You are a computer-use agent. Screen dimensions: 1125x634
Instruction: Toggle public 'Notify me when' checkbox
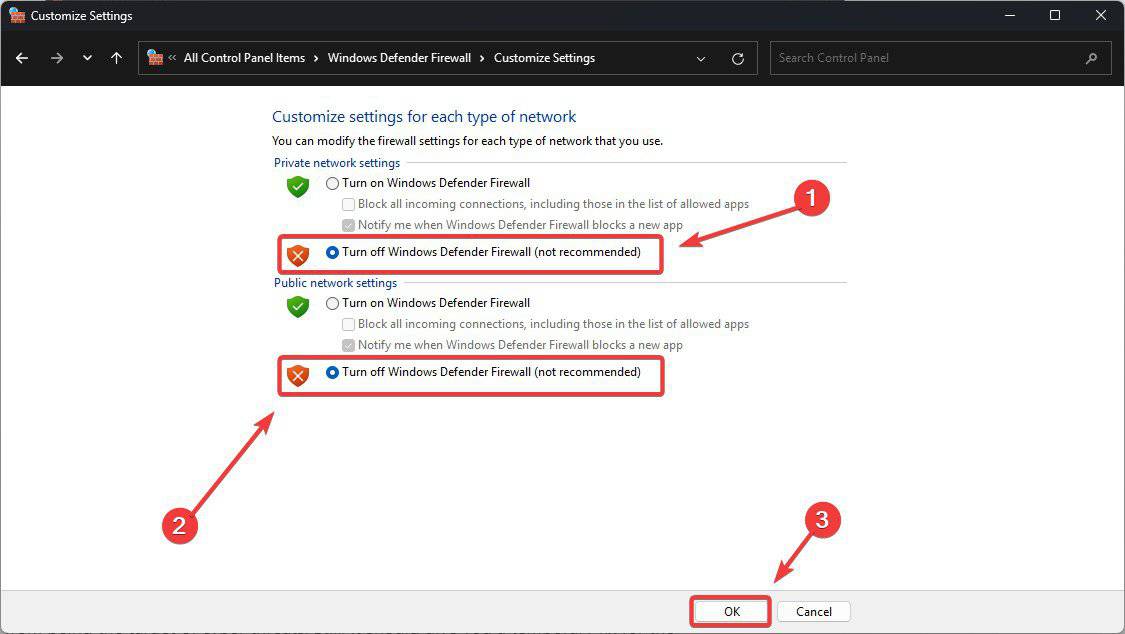[x=349, y=345]
